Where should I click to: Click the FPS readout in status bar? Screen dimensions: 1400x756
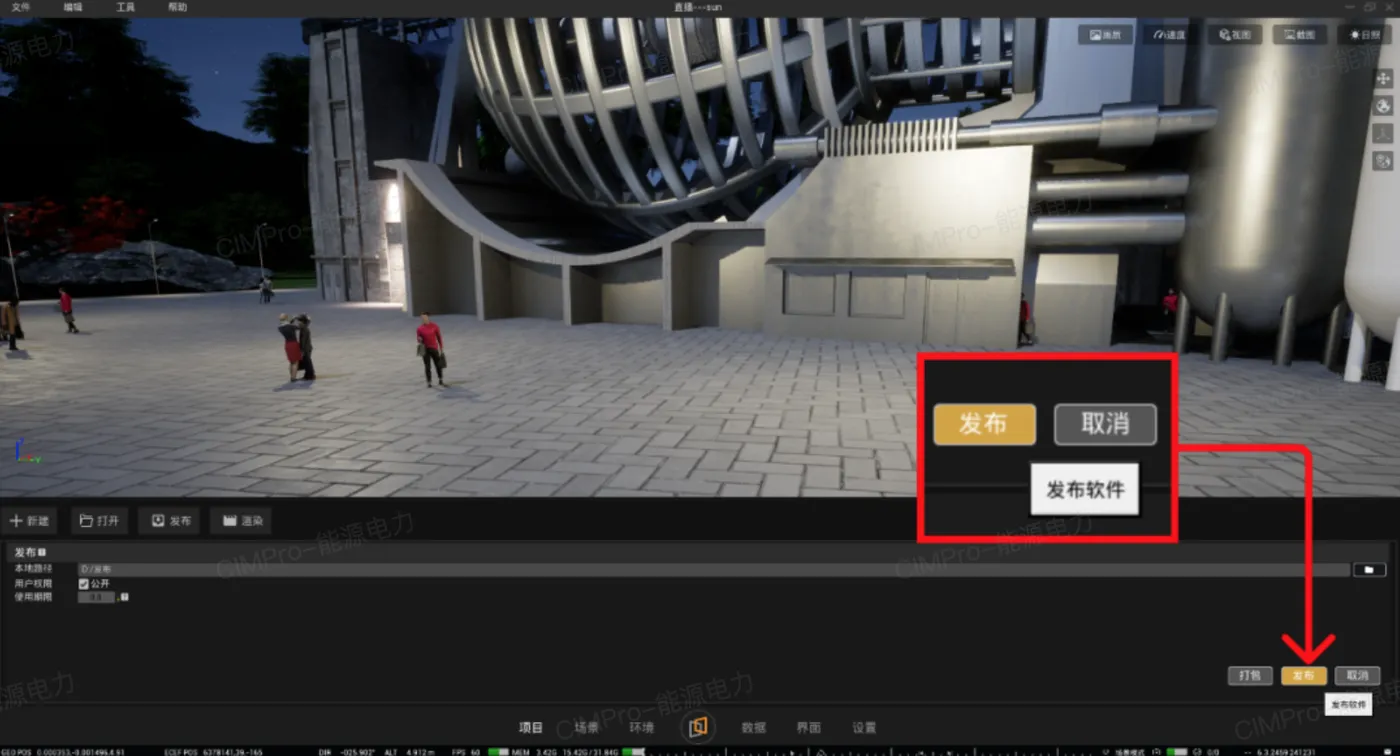[x=466, y=751]
